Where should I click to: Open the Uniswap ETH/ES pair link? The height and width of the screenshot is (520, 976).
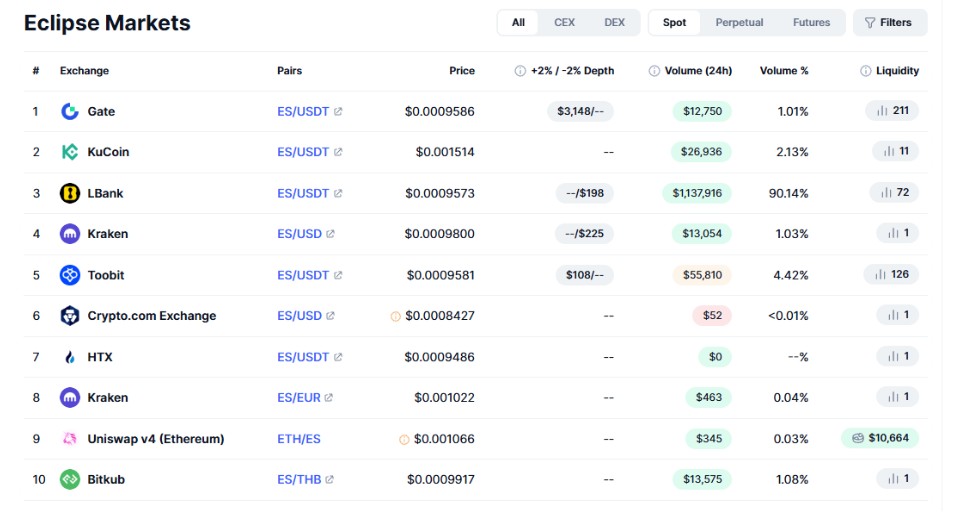click(x=299, y=438)
